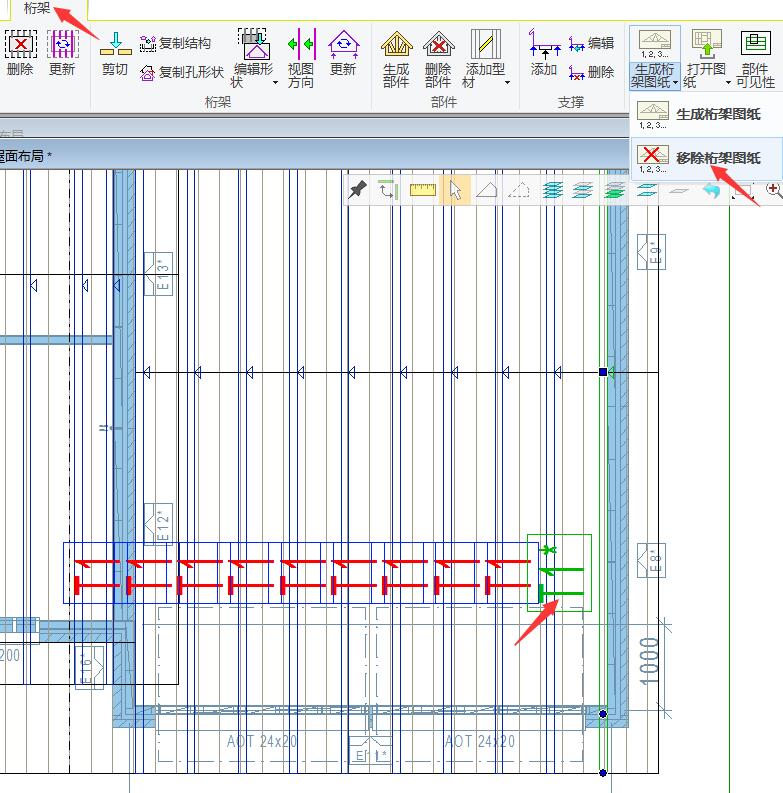Image resolution: width=783 pixels, height=793 pixels.
Task: Click the E12* truss label
Action: pyautogui.click(x=158, y=524)
